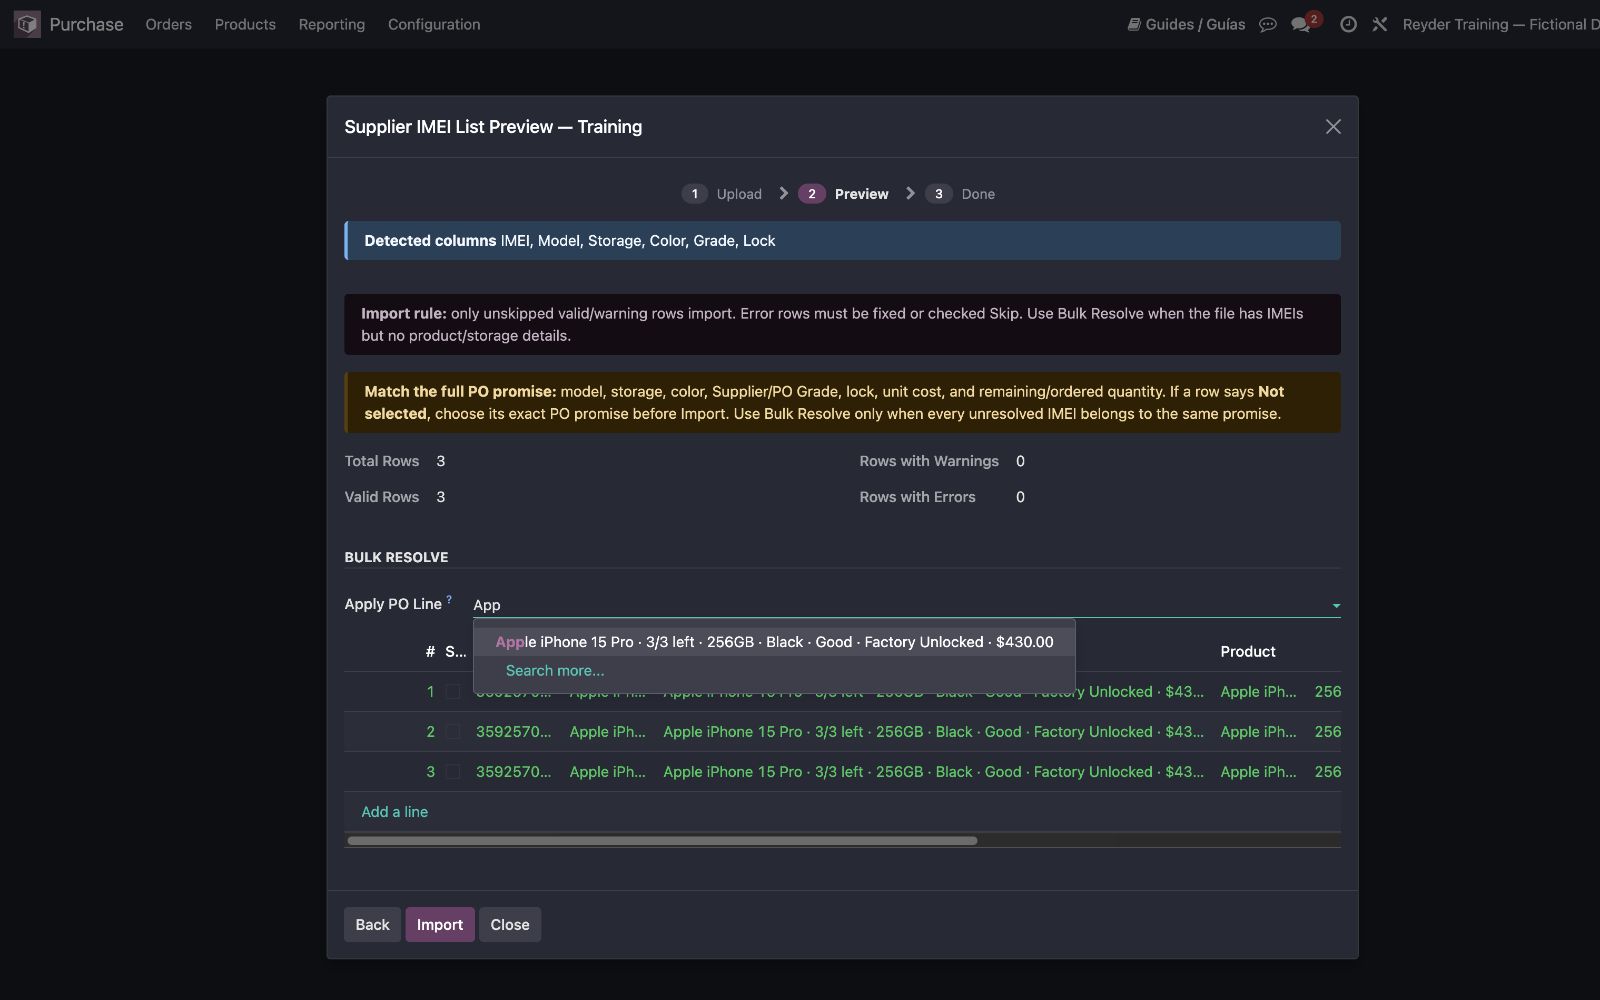Click the debug tools wrench icon
1600x1000 pixels.
(1380, 24)
